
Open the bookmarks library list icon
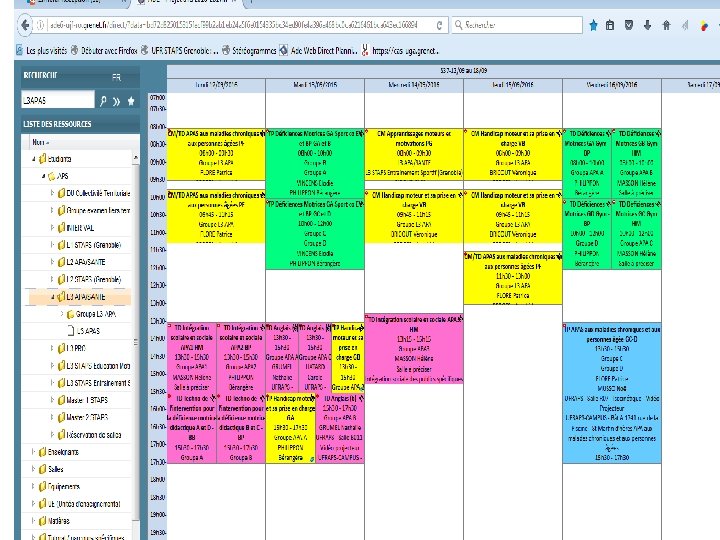610,25
